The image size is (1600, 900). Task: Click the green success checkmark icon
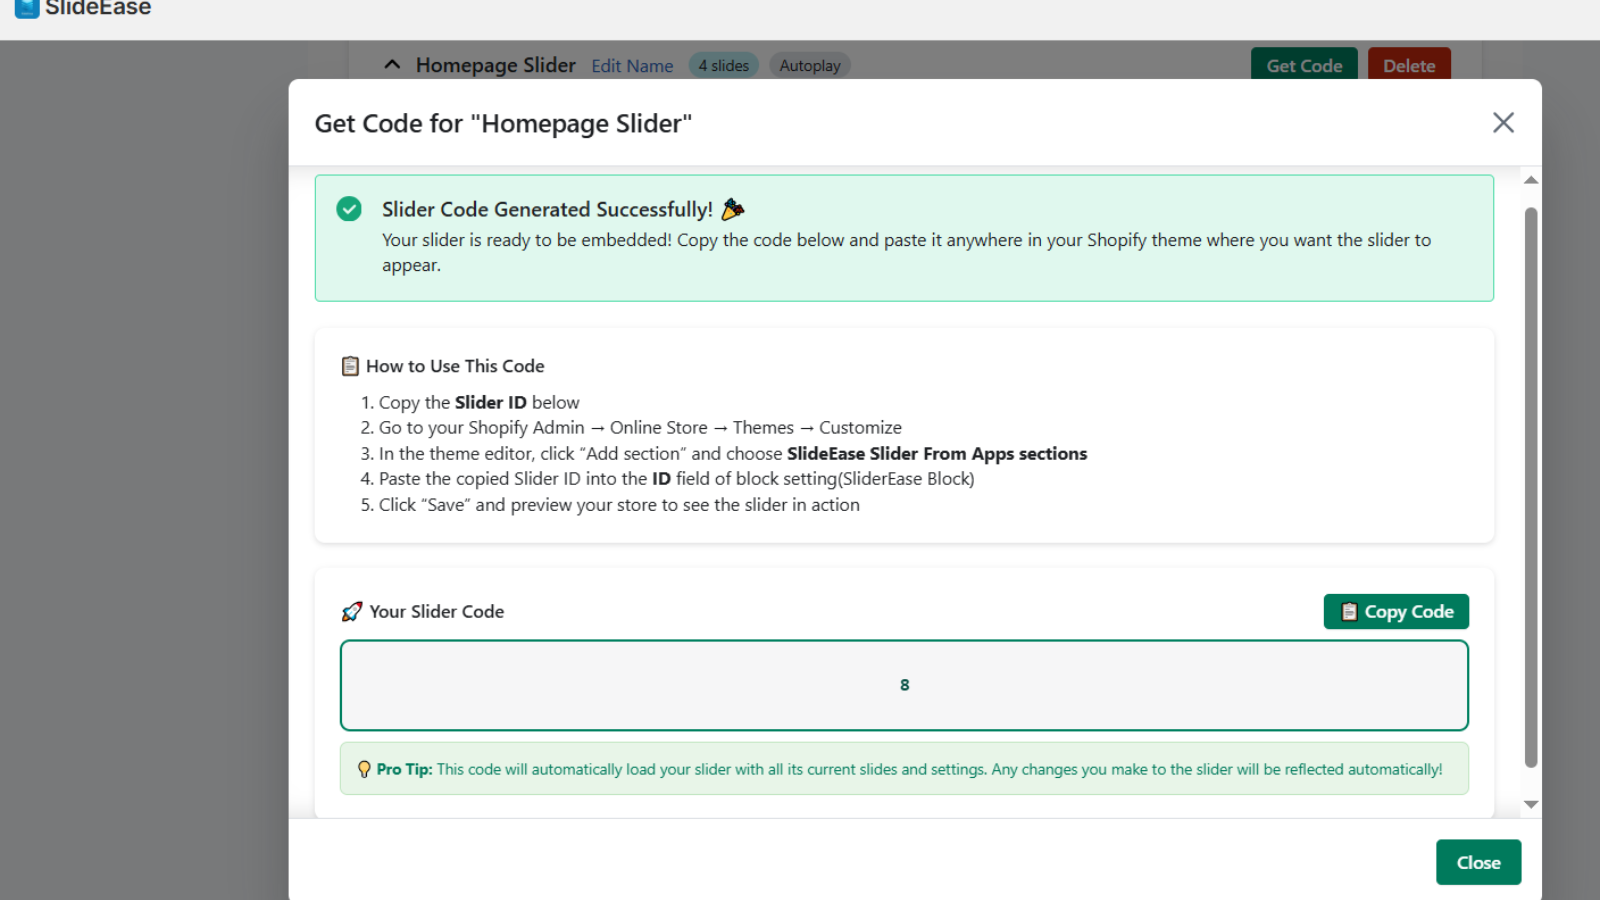pyautogui.click(x=349, y=209)
